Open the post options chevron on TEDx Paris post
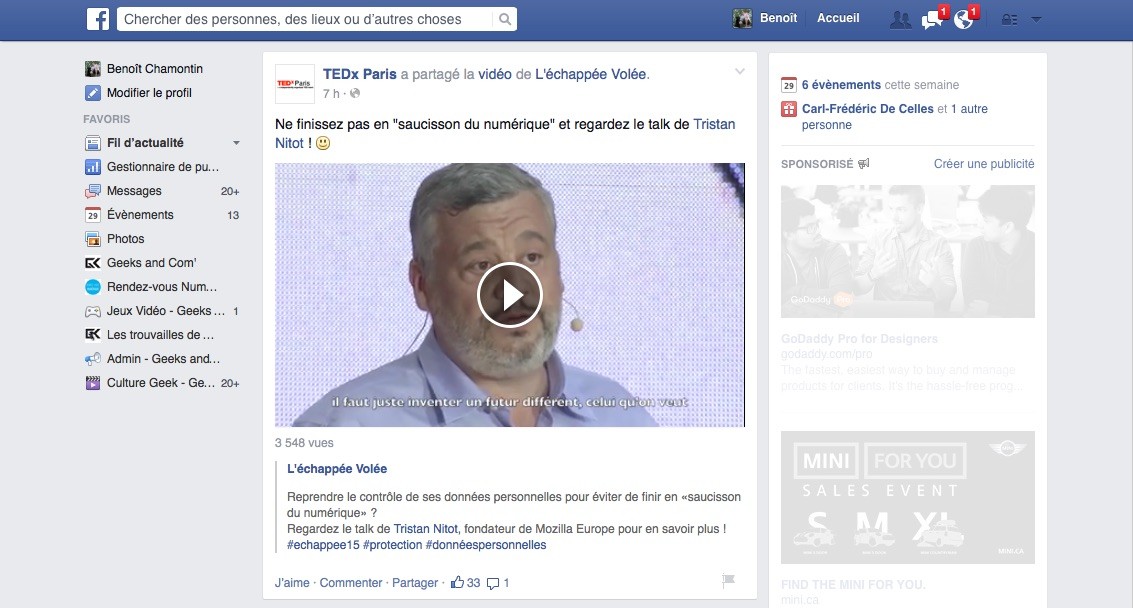The image size is (1133, 608). (740, 71)
